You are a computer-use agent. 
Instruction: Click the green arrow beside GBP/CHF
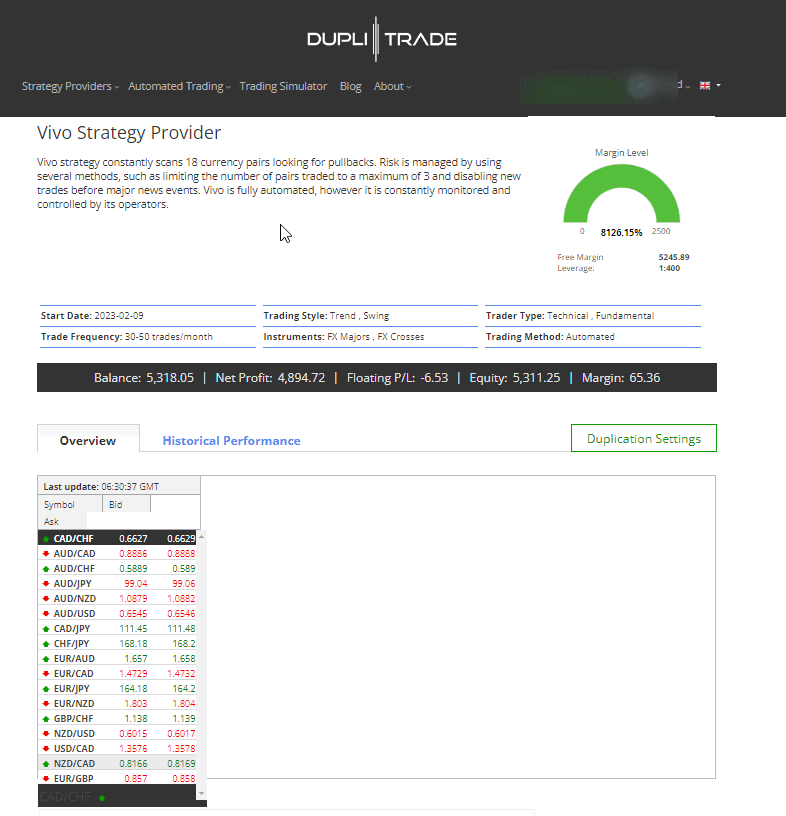click(x=46, y=719)
